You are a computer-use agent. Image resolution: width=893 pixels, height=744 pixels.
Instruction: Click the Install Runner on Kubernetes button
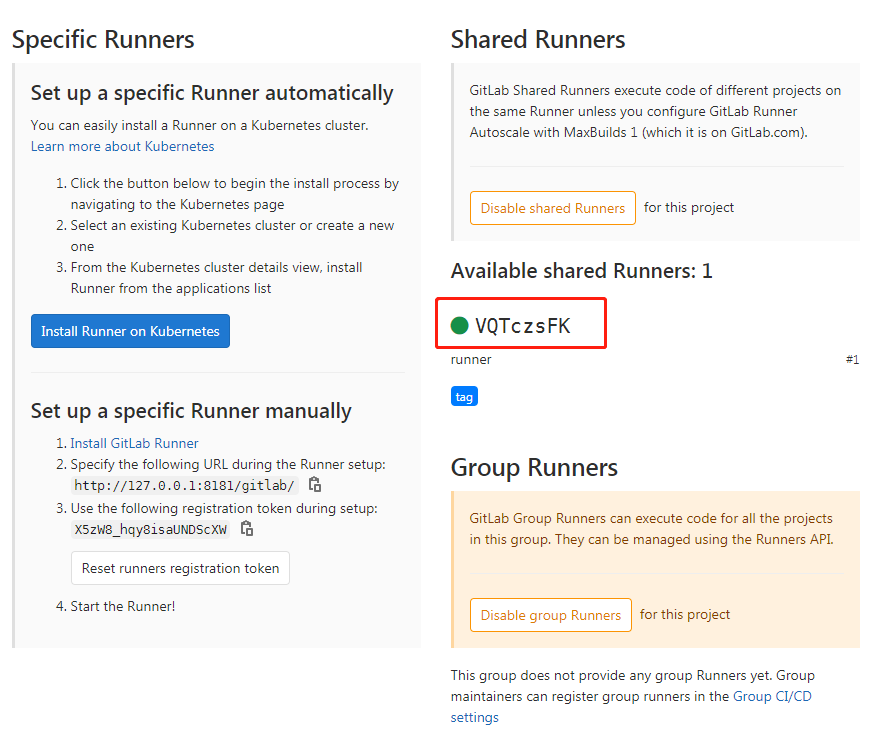(x=130, y=330)
